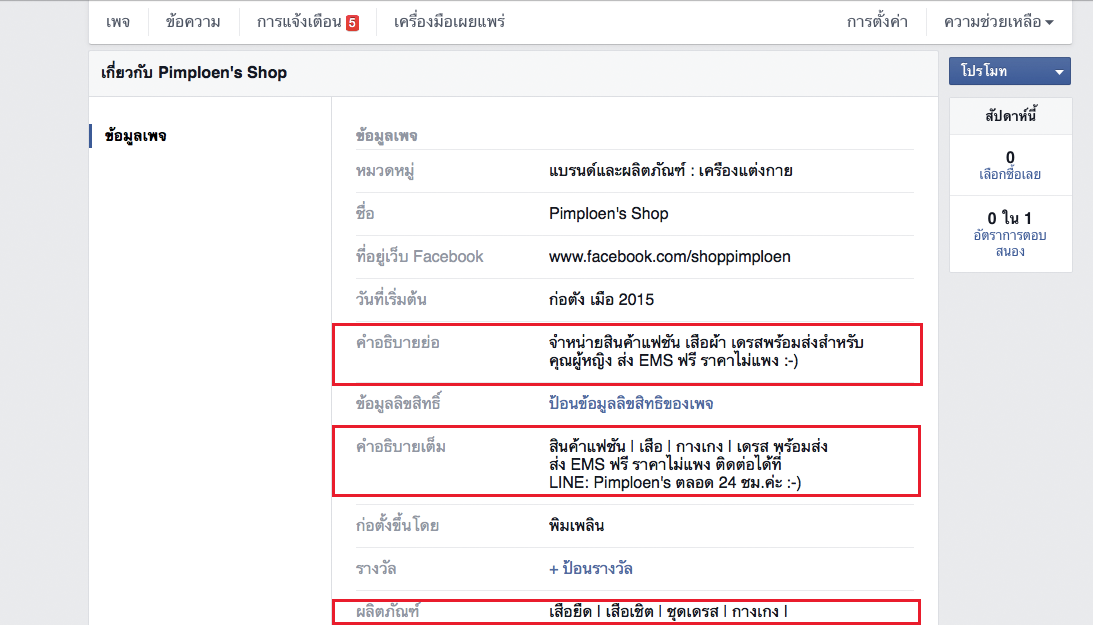The height and width of the screenshot is (625, 1093).
Task: Edit the ชื่อ row Pimploen's Shop
Action: [634, 214]
